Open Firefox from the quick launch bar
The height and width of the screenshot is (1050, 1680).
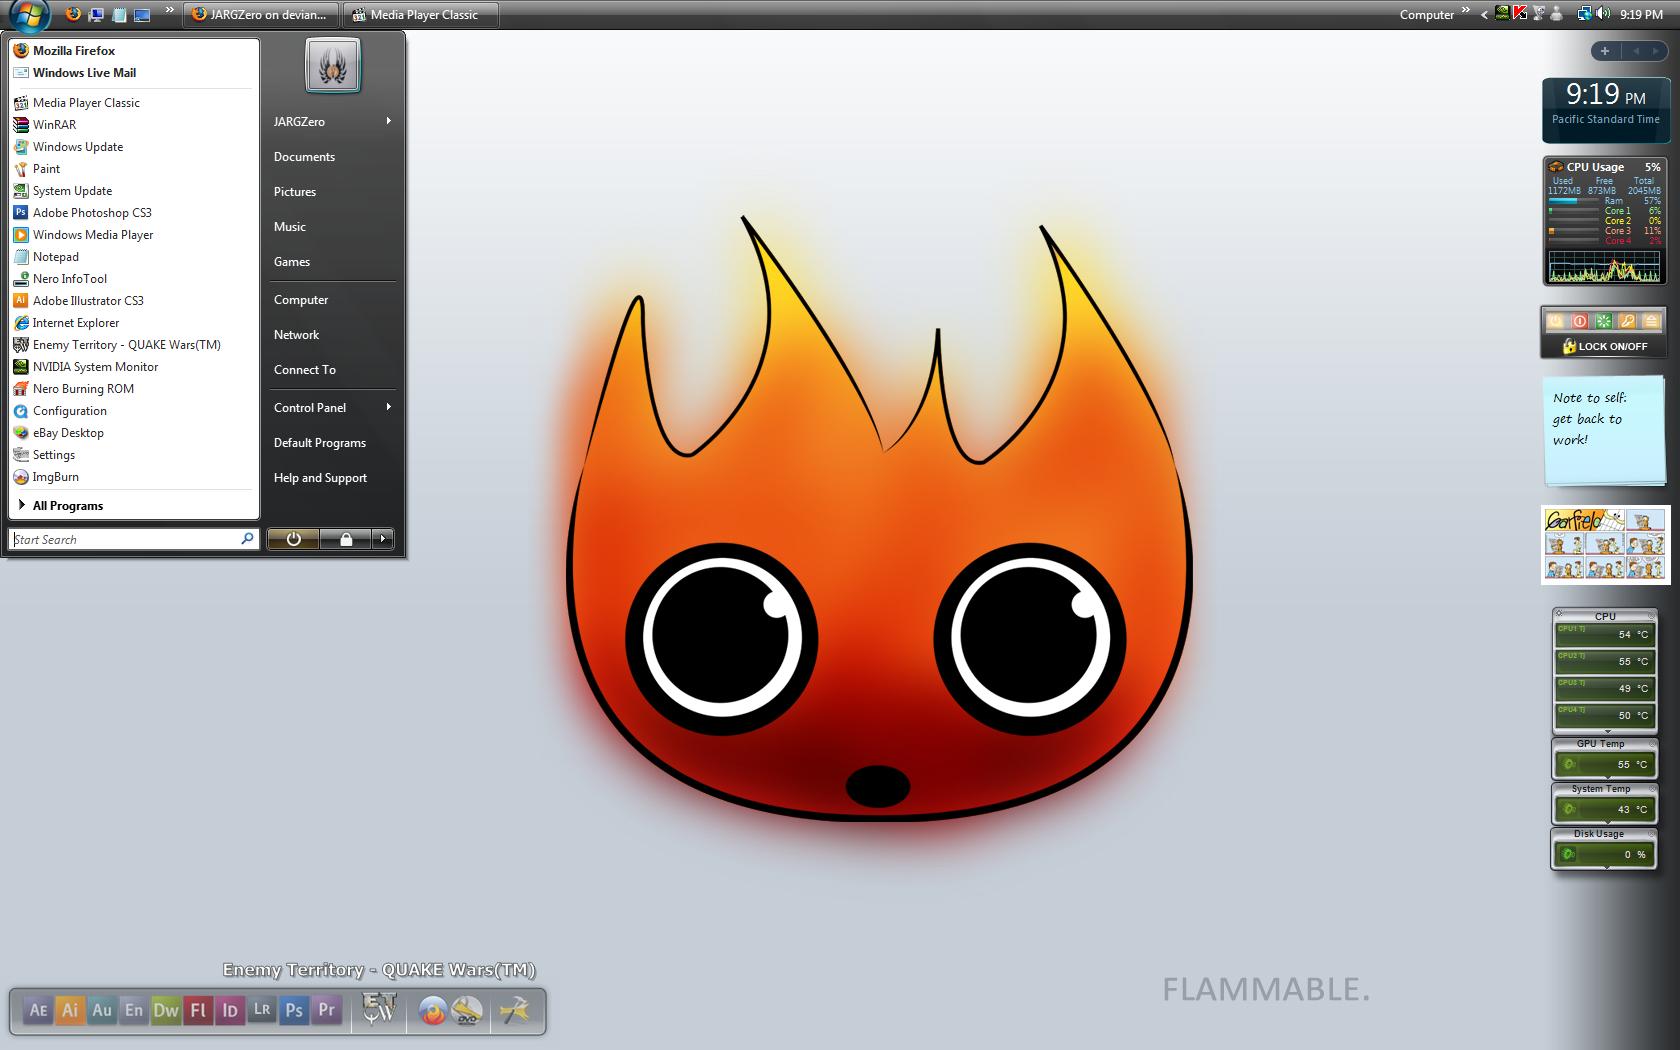coord(73,14)
